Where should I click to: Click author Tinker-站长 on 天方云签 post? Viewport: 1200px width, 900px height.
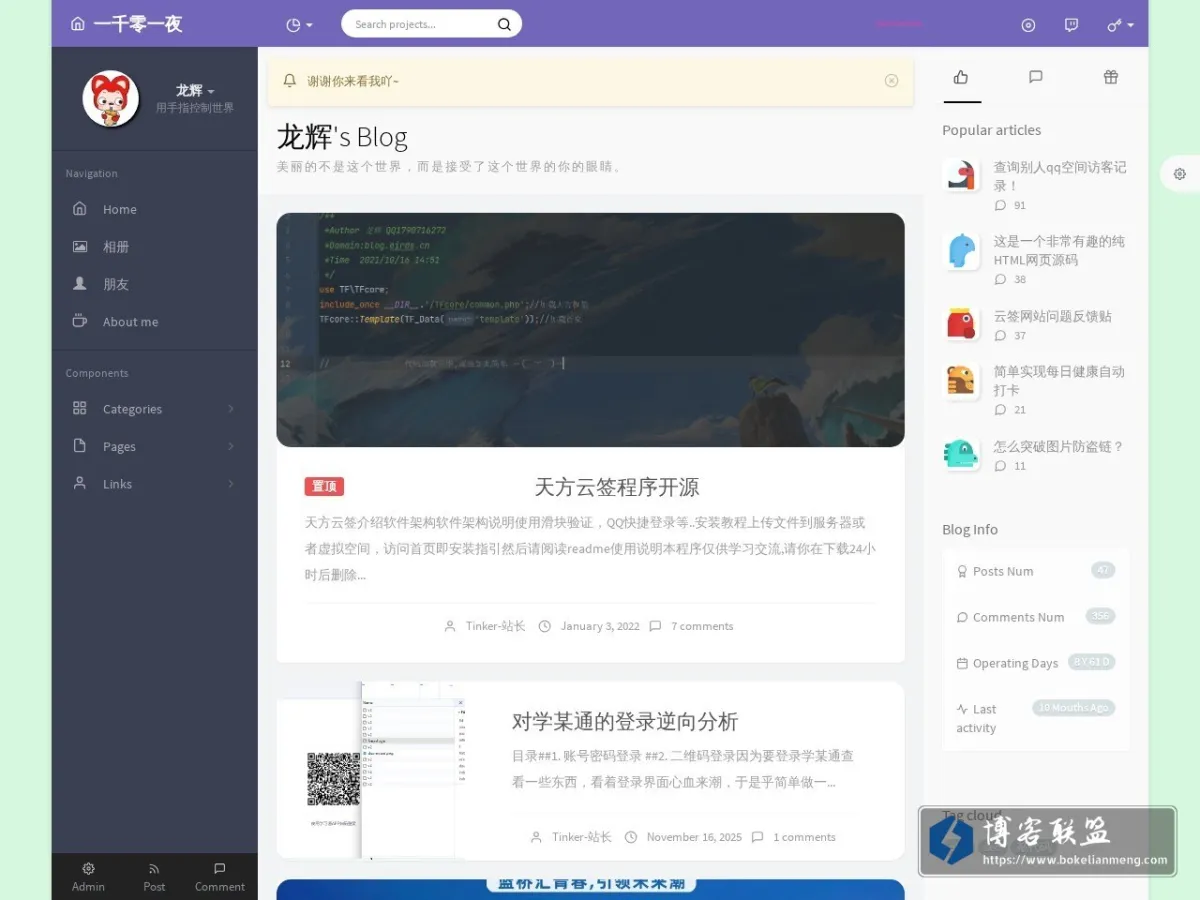[495, 626]
